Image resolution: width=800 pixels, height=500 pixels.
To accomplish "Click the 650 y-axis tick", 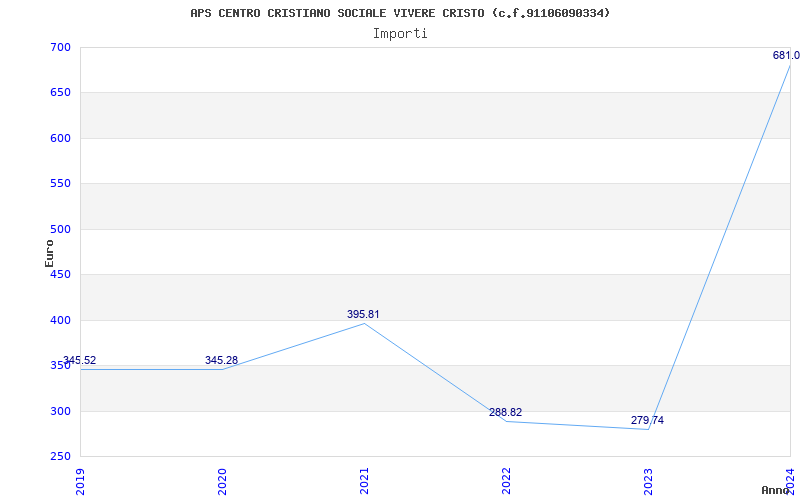I will tap(60, 93).
